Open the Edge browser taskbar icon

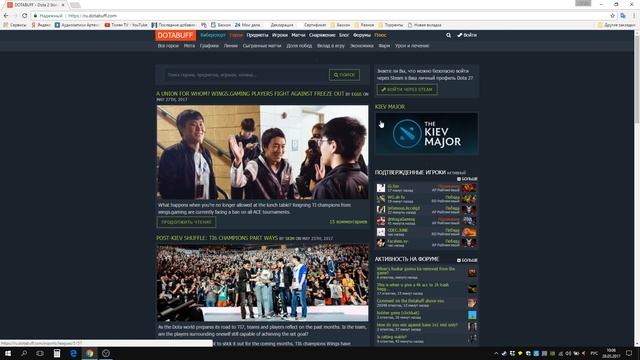pyautogui.click(x=73, y=353)
